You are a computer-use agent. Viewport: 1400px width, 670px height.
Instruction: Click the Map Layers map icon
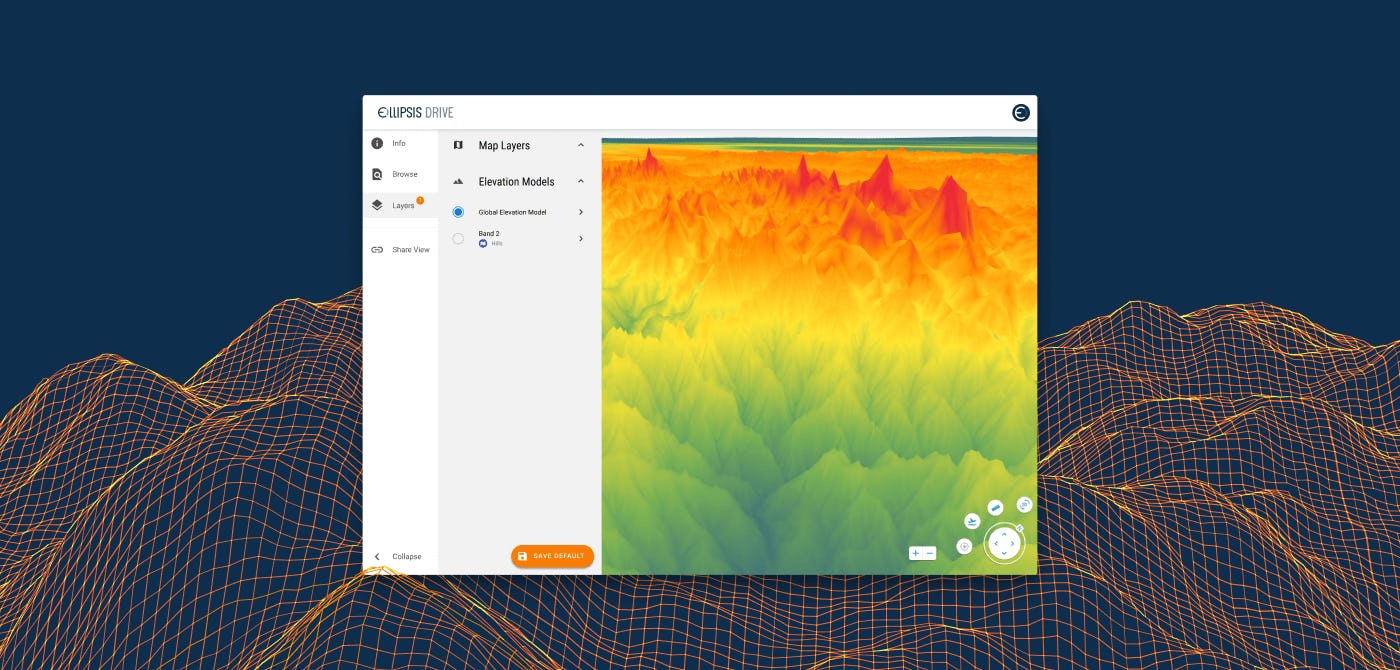pyautogui.click(x=458, y=145)
